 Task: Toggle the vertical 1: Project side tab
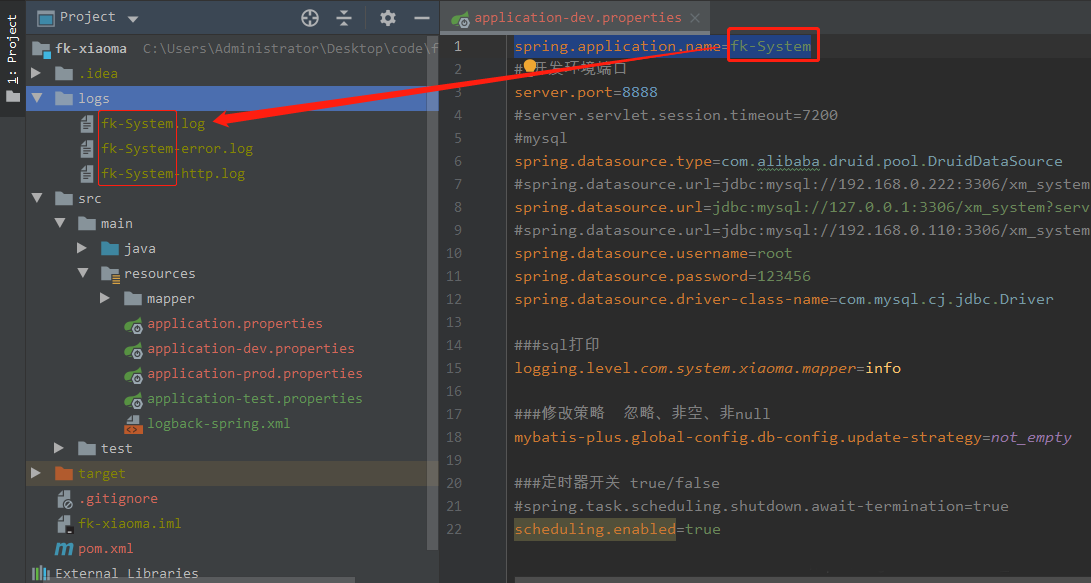(x=12, y=52)
